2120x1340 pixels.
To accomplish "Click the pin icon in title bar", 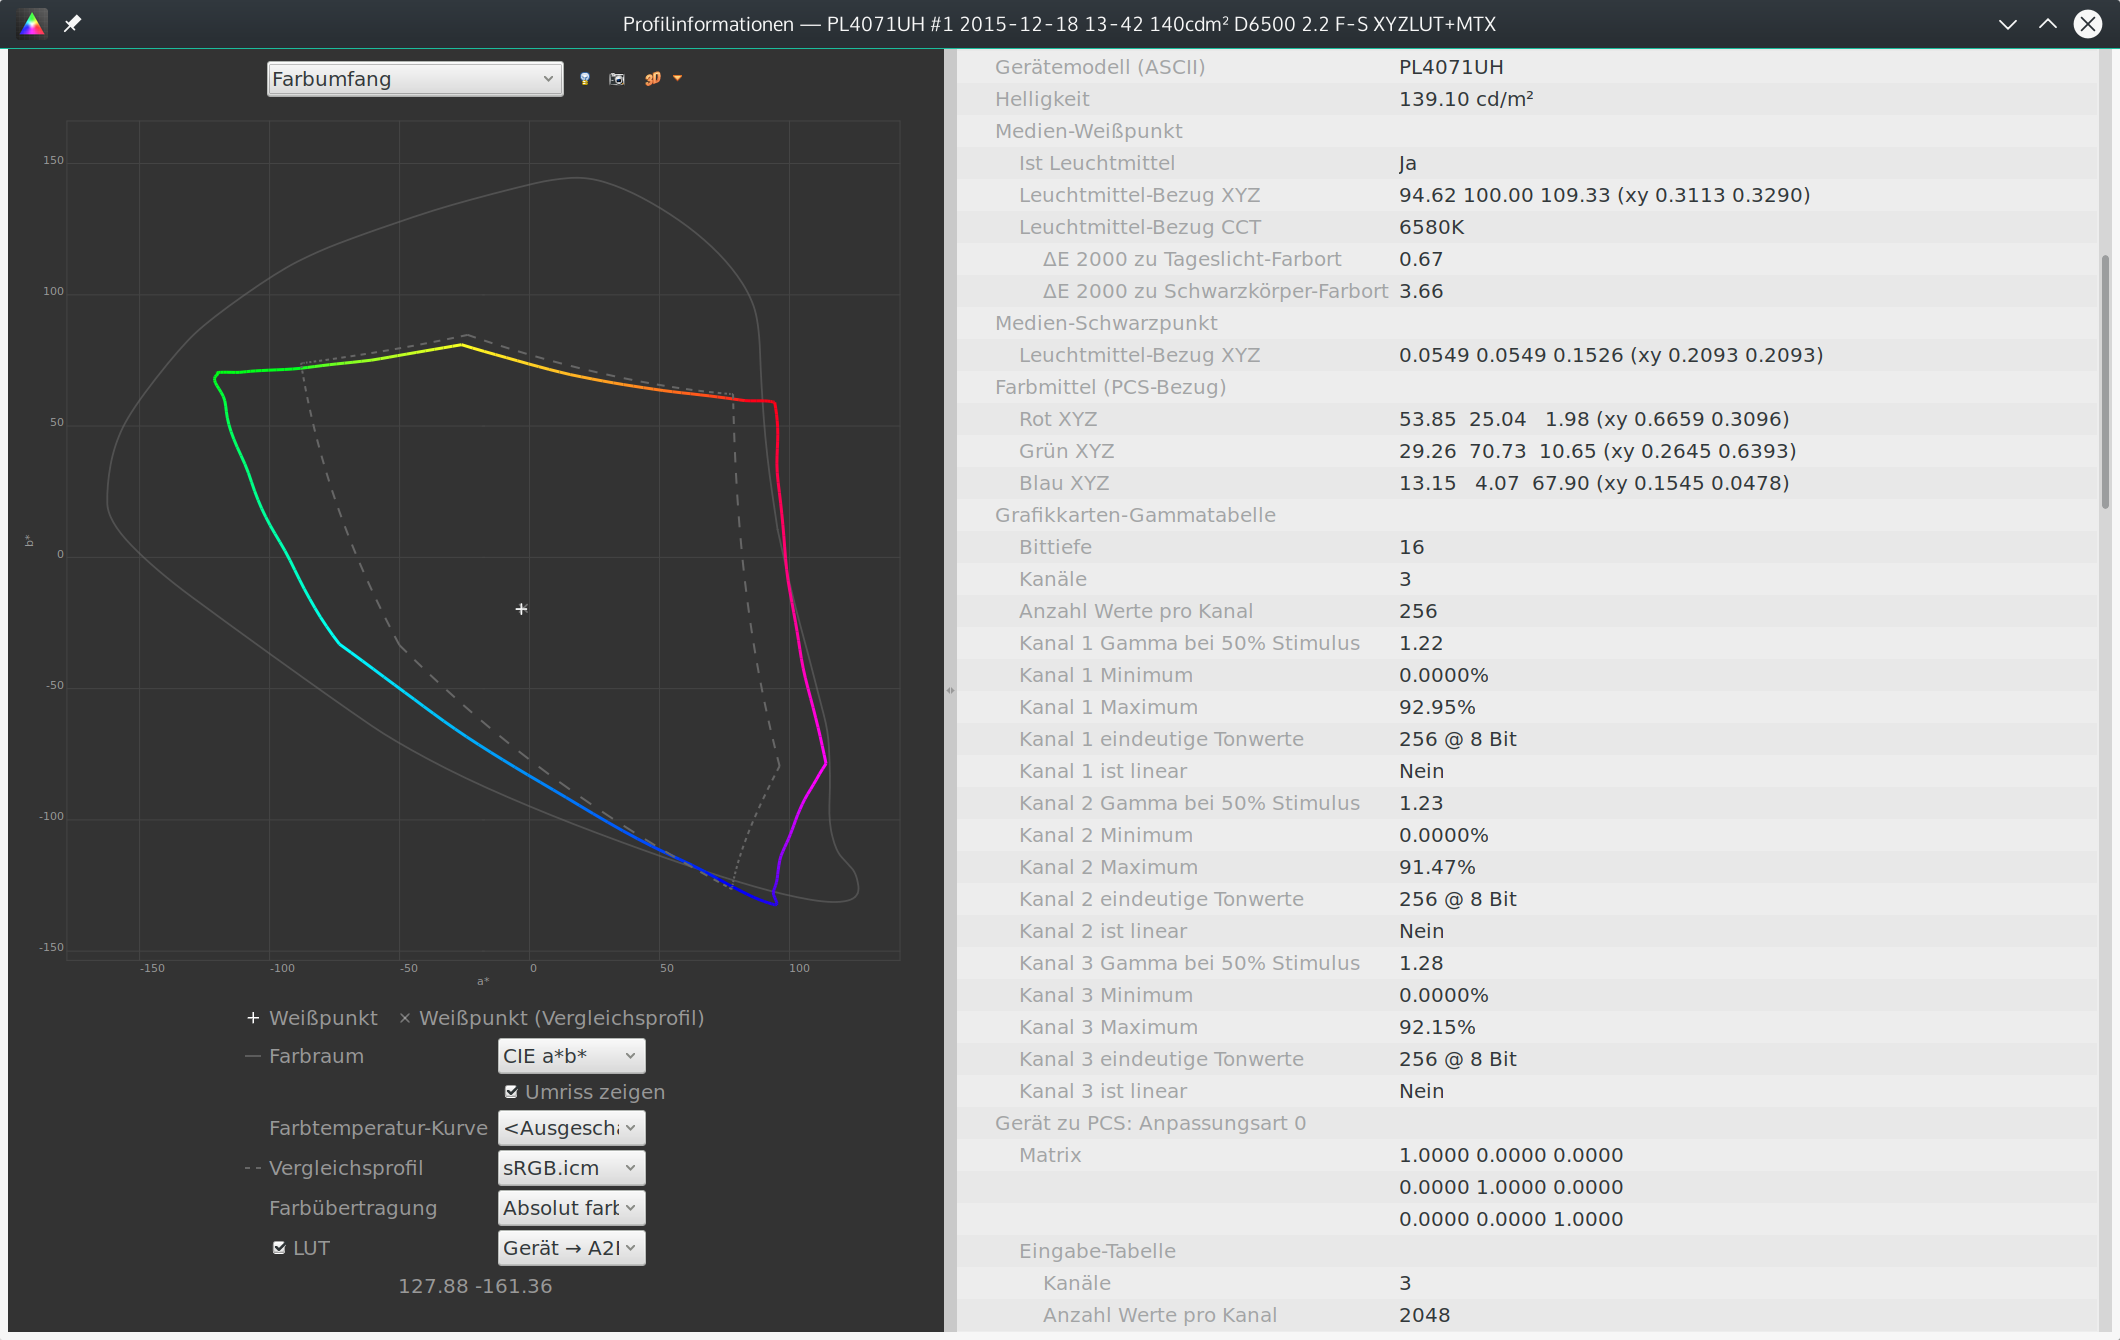I will 72,24.
